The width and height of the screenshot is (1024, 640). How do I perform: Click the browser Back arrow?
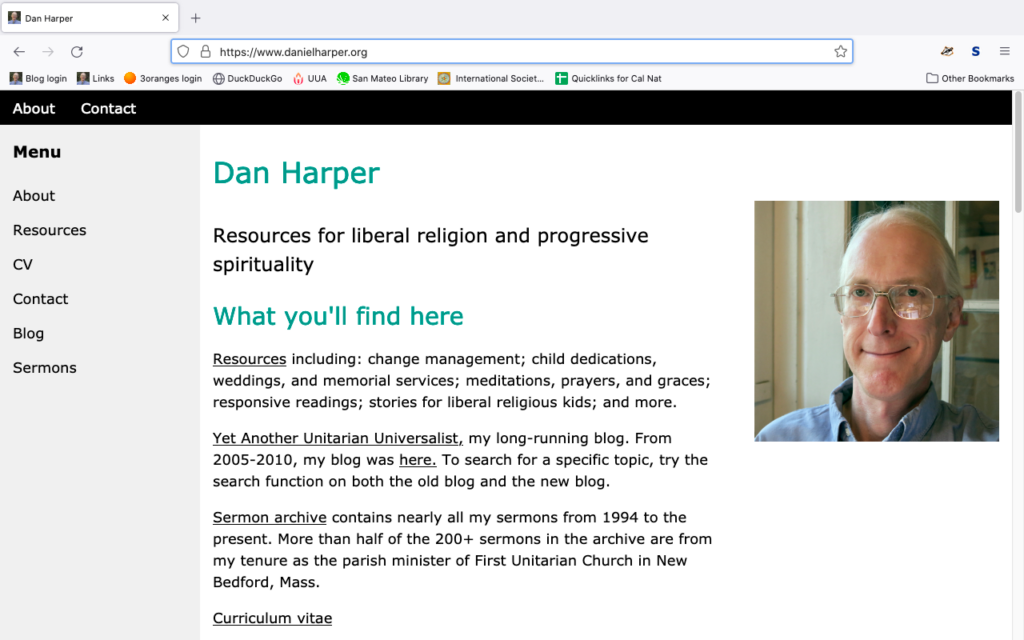click(19, 52)
